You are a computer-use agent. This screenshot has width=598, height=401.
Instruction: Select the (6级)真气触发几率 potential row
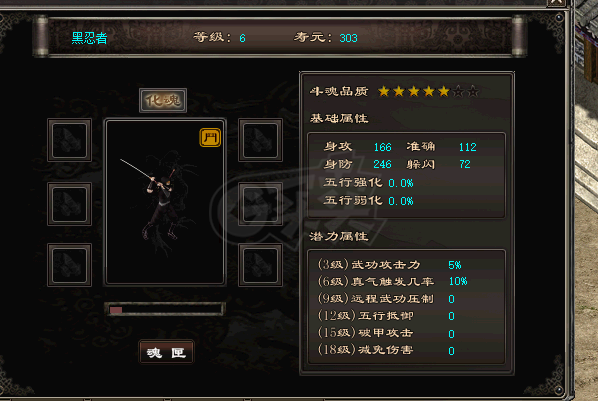point(392,282)
